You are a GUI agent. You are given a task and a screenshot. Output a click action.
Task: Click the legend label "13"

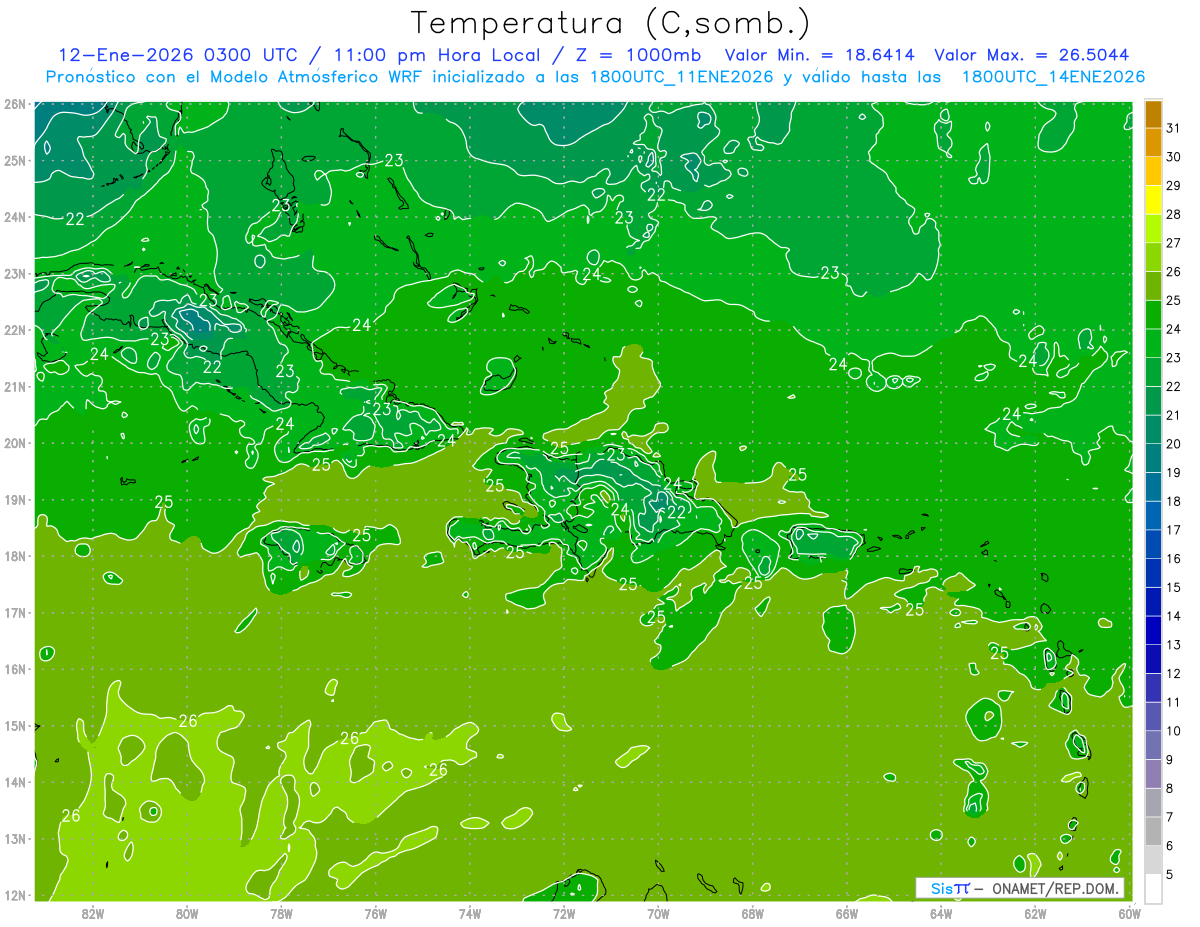coord(1173,645)
